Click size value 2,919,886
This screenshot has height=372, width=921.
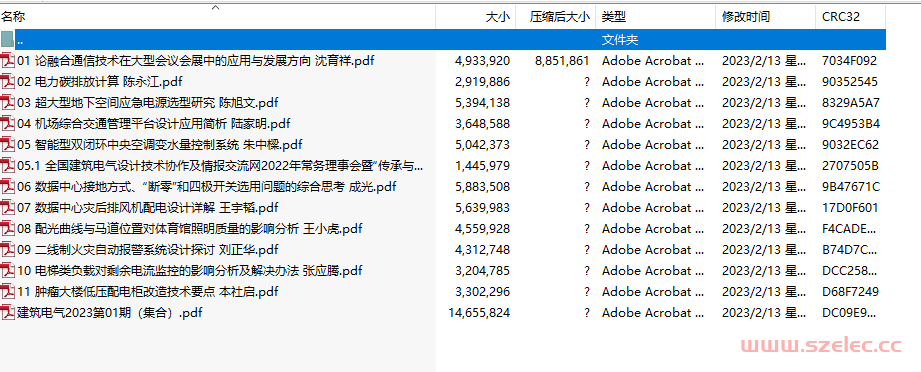pos(482,82)
